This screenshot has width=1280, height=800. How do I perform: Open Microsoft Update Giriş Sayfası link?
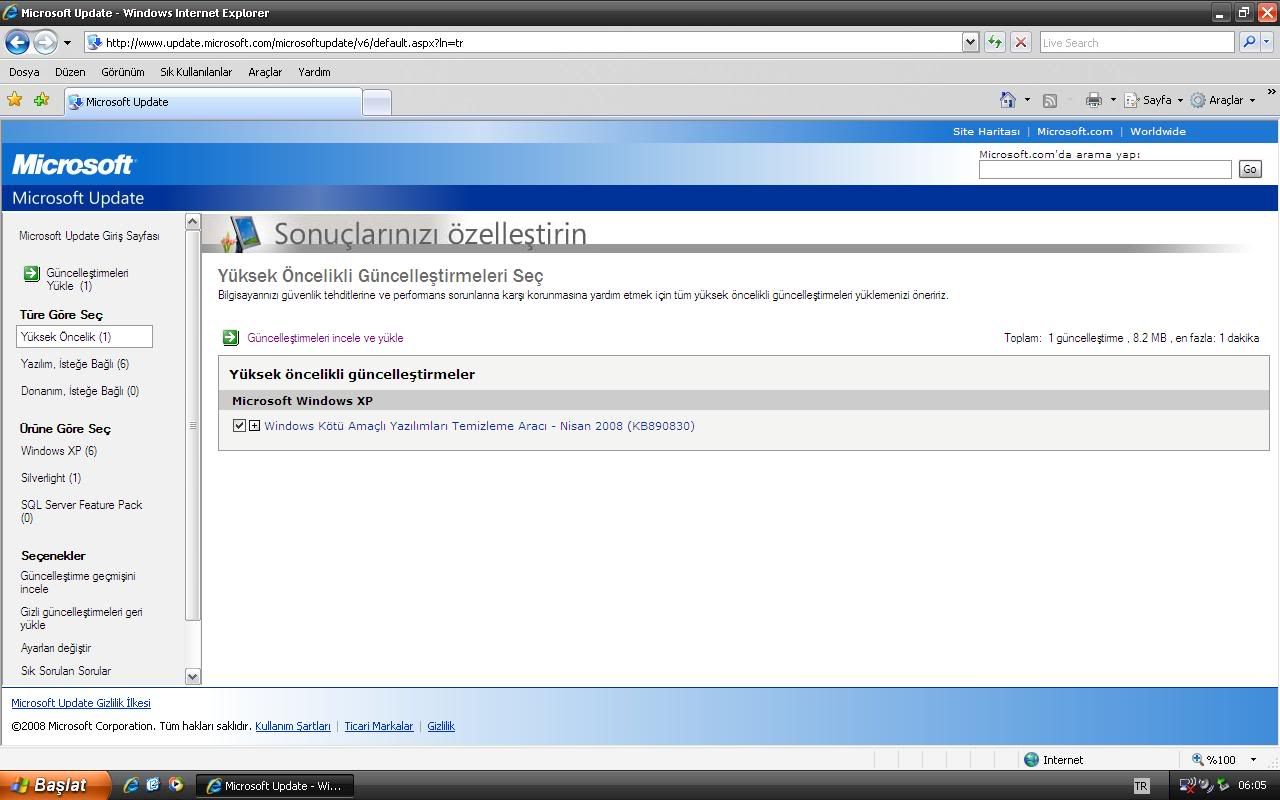89,236
